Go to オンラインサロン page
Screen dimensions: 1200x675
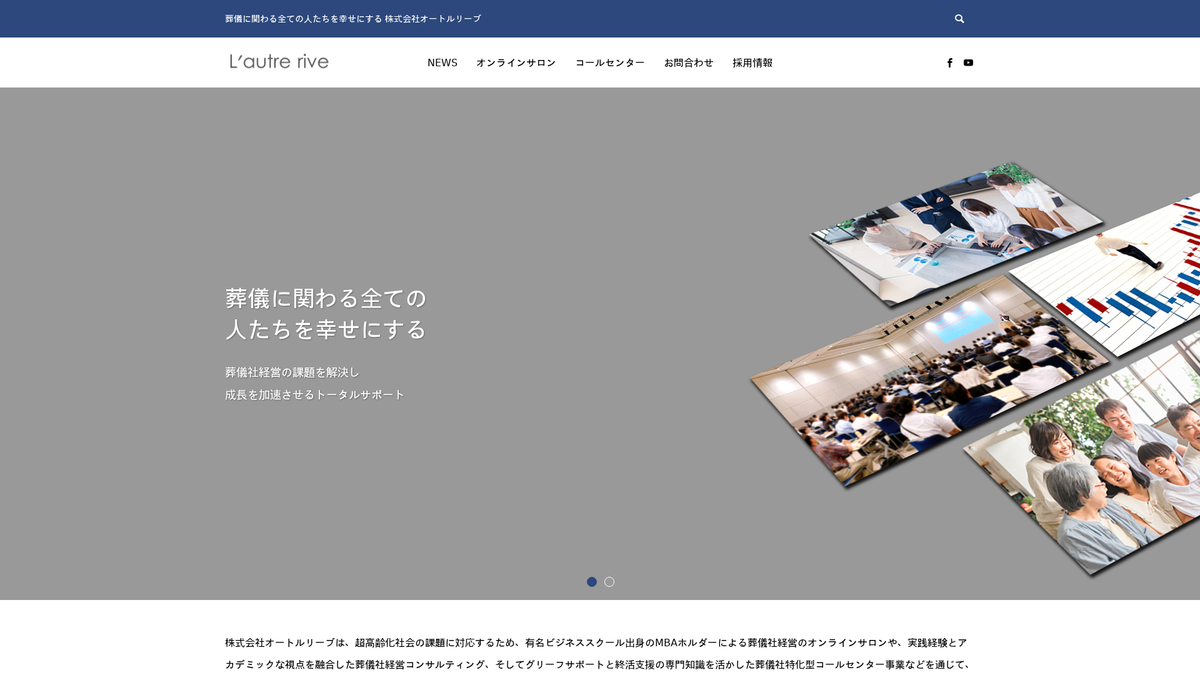click(516, 63)
